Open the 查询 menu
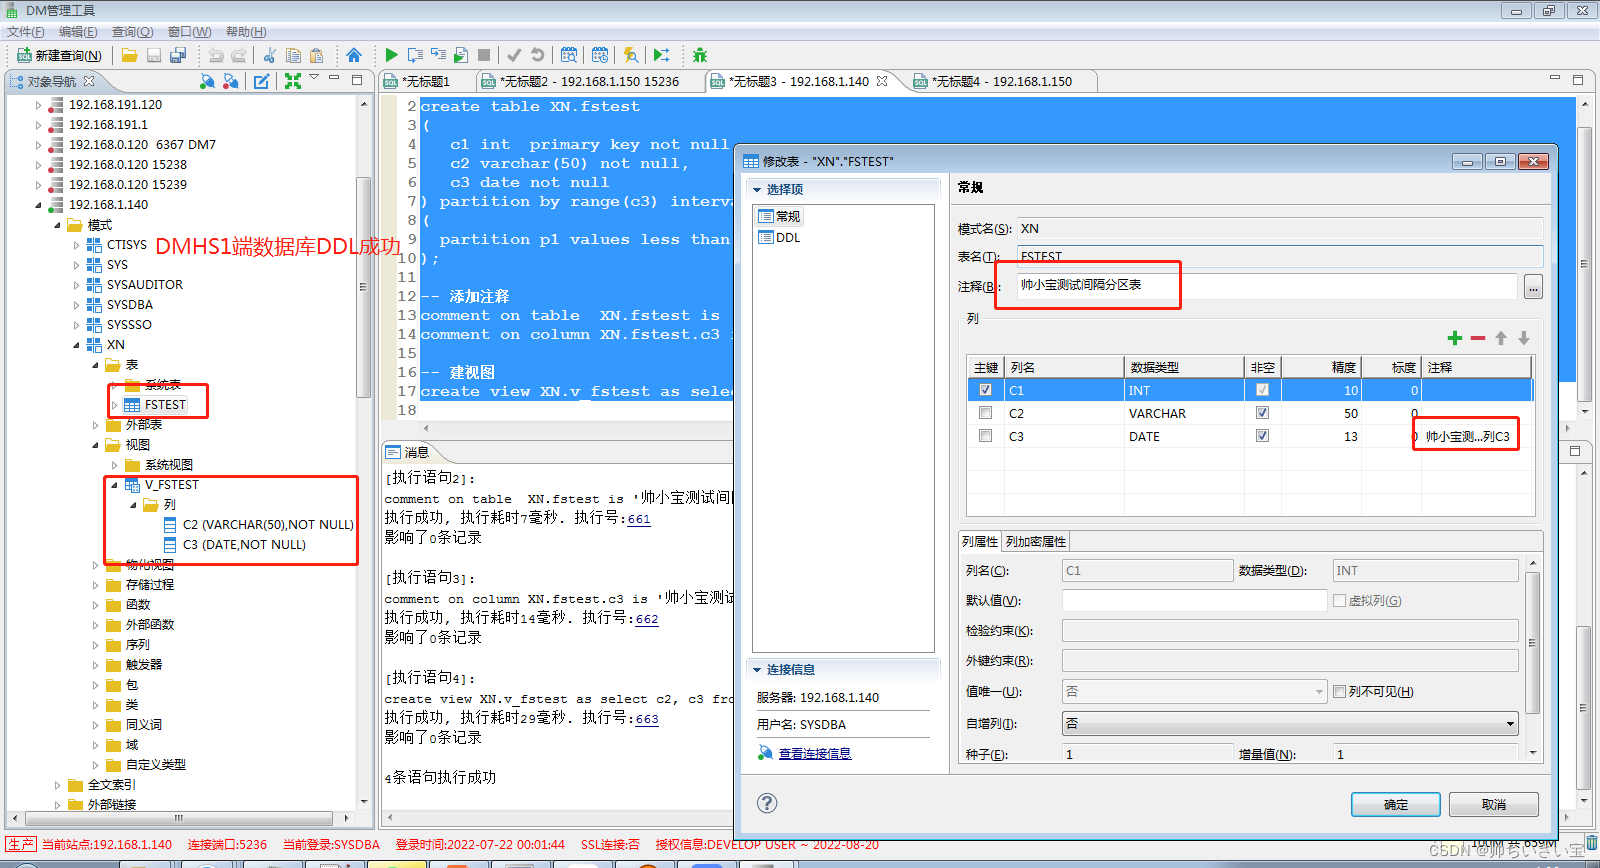The height and width of the screenshot is (868, 1600). pos(132,32)
